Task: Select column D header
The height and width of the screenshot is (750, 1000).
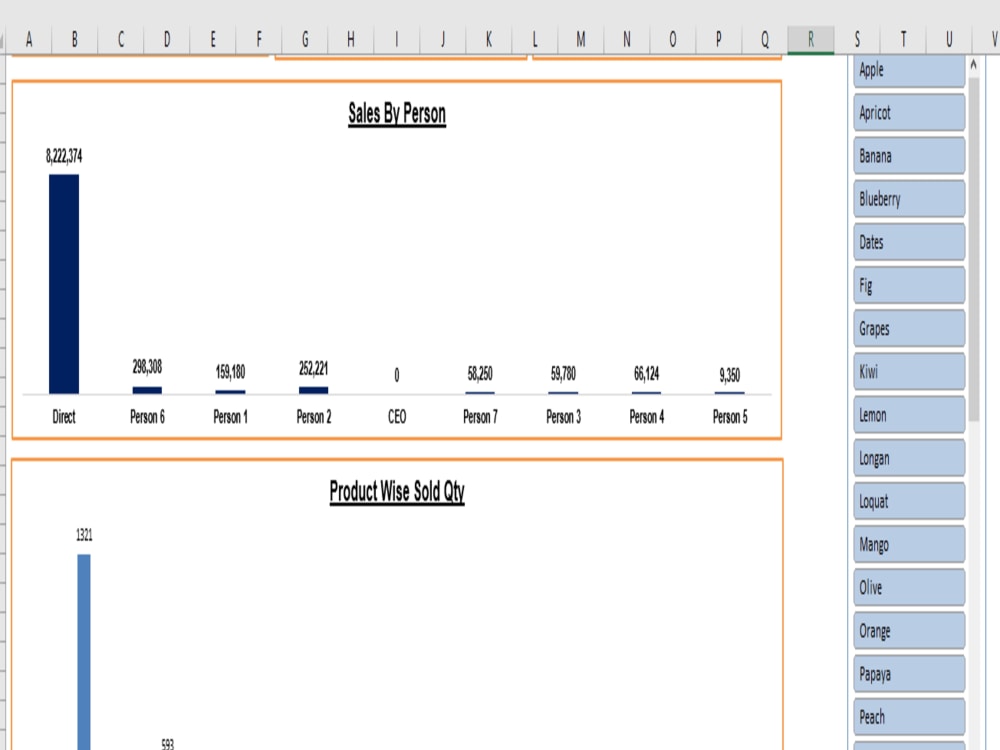Action: click(x=166, y=40)
